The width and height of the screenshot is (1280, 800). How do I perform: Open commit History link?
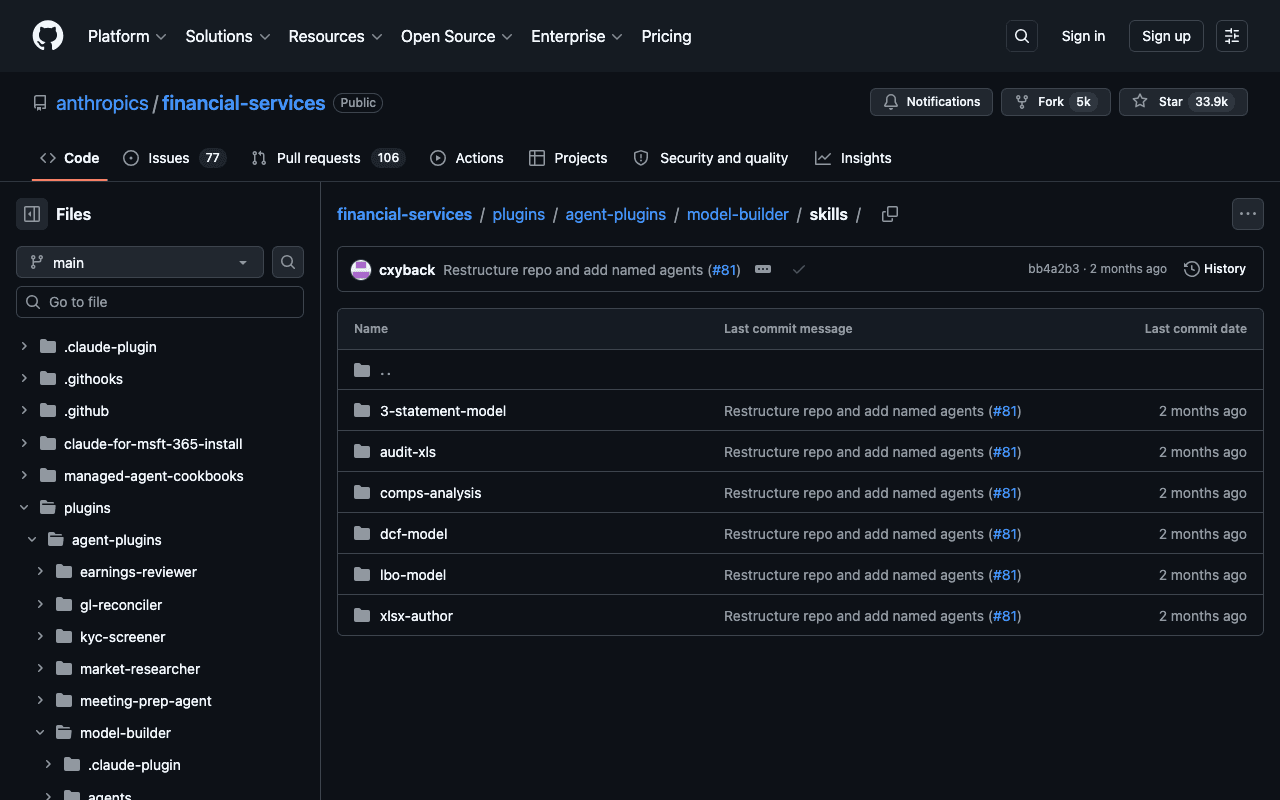1215,269
